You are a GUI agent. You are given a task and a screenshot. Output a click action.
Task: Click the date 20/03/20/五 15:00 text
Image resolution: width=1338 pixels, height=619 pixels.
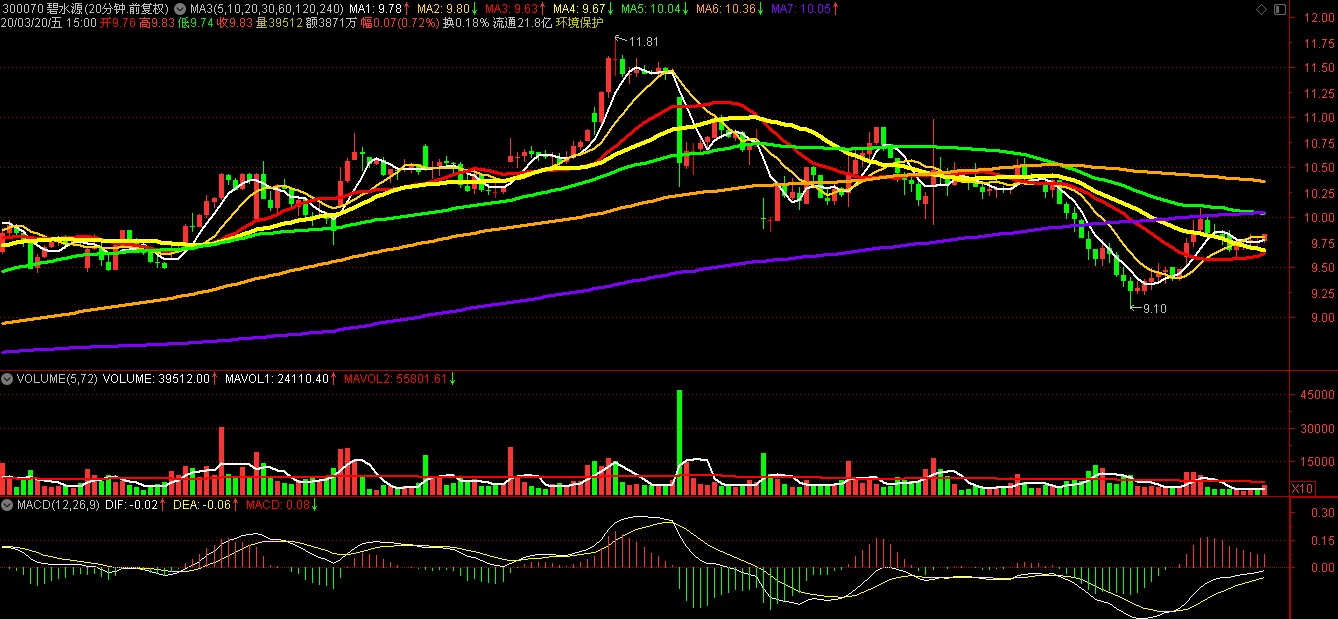[x=49, y=21]
